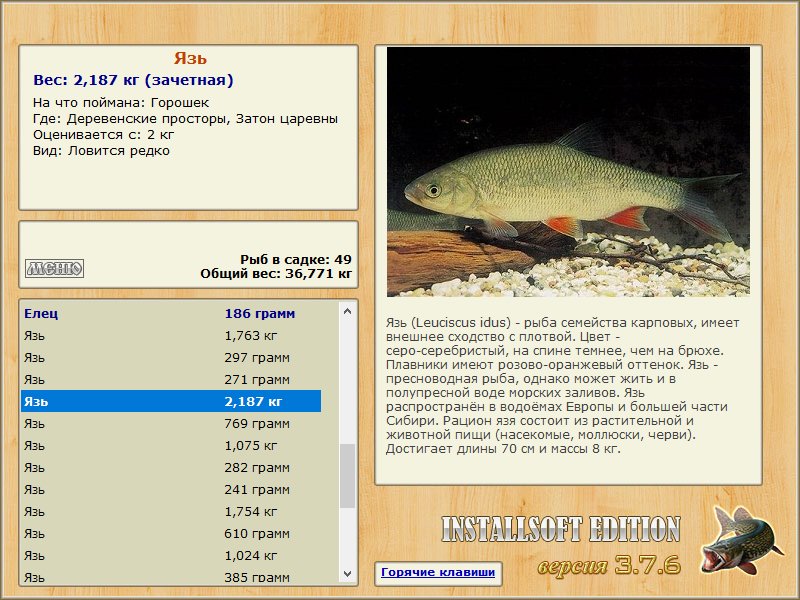Select the Язь 610 грамм row
Image resolution: width=800 pixels, height=600 pixels.
point(171,533)
